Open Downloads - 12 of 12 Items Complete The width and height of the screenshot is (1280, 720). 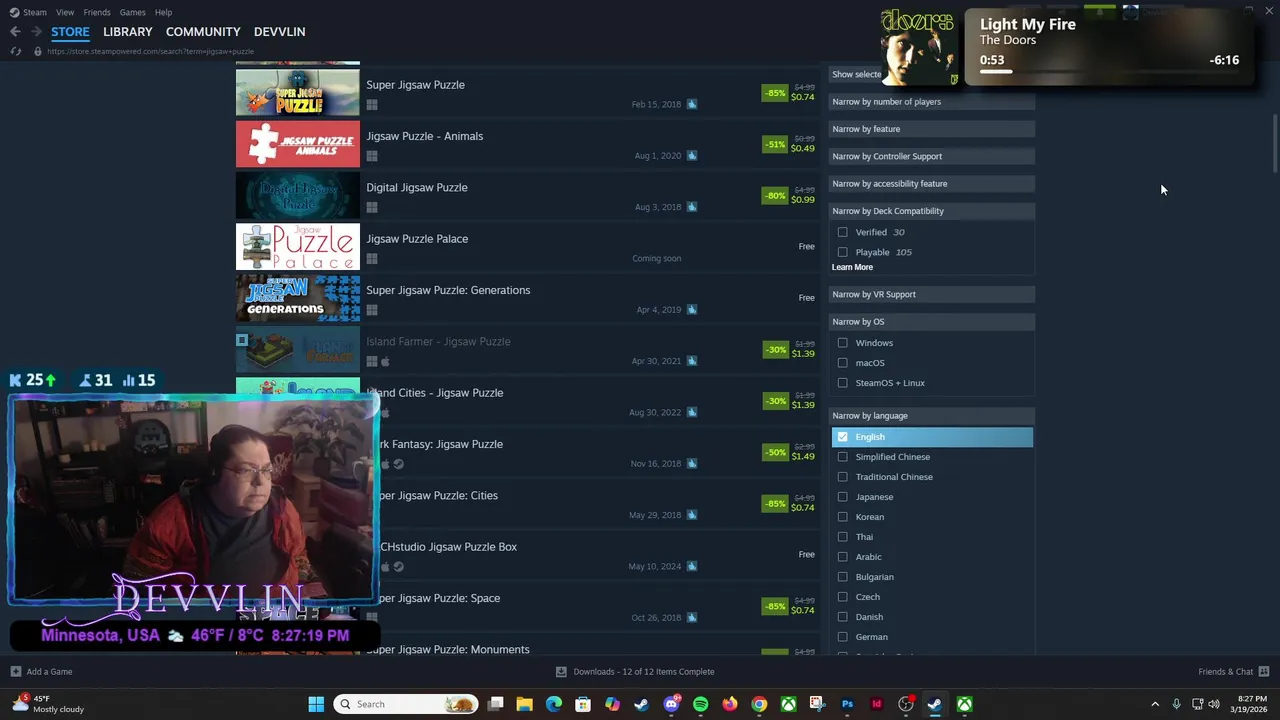tap(644, 672)
